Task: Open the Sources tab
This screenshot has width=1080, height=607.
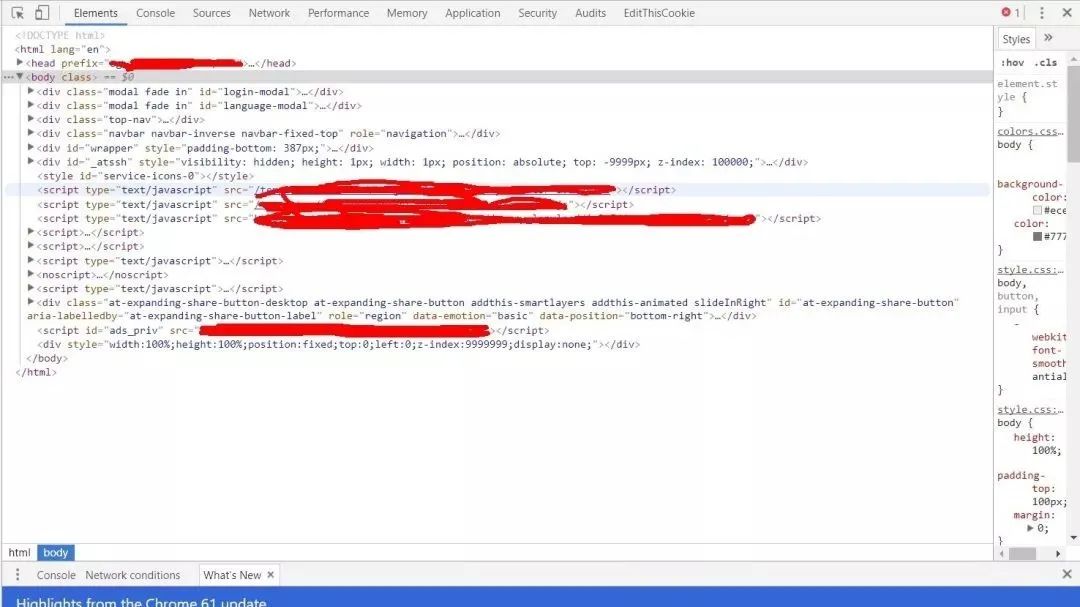Action: click(x=211, y=13)
